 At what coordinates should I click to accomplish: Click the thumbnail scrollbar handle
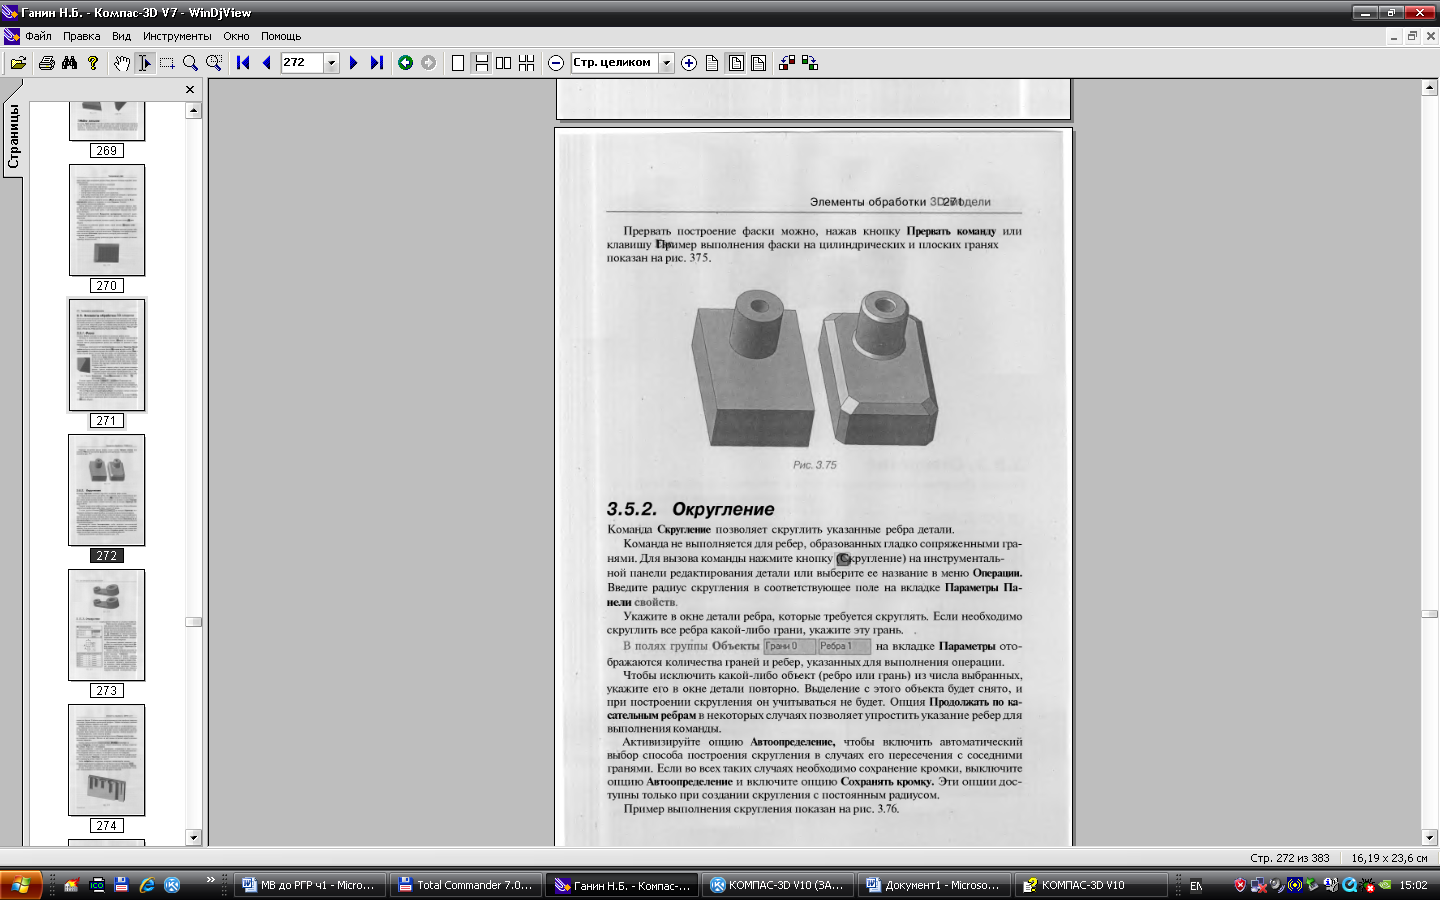[194, 622]
